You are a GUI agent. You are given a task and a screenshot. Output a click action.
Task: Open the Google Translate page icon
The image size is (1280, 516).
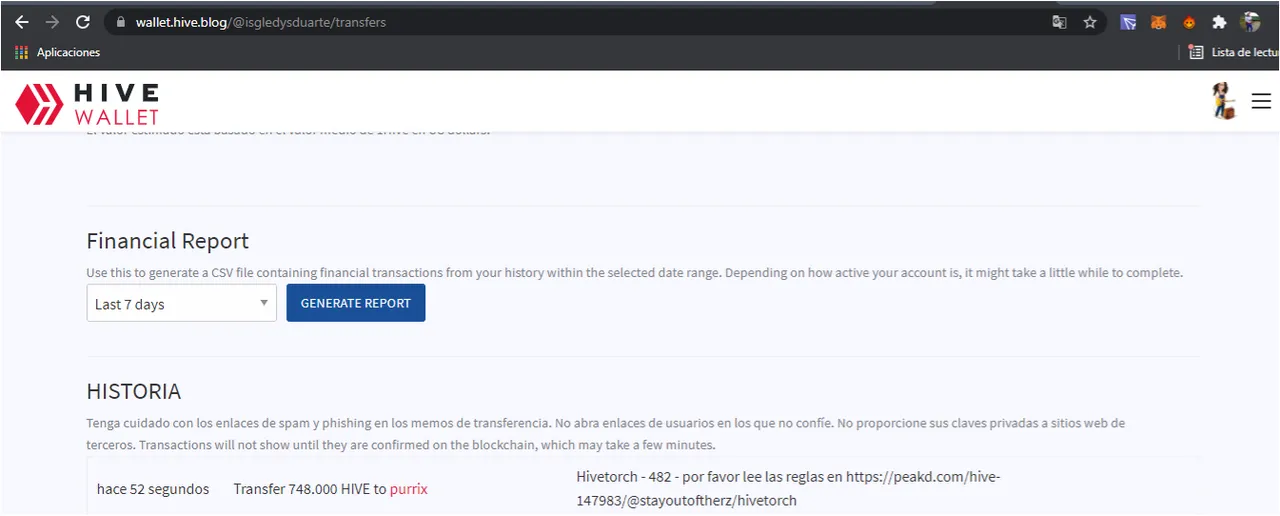[1059, 22]
